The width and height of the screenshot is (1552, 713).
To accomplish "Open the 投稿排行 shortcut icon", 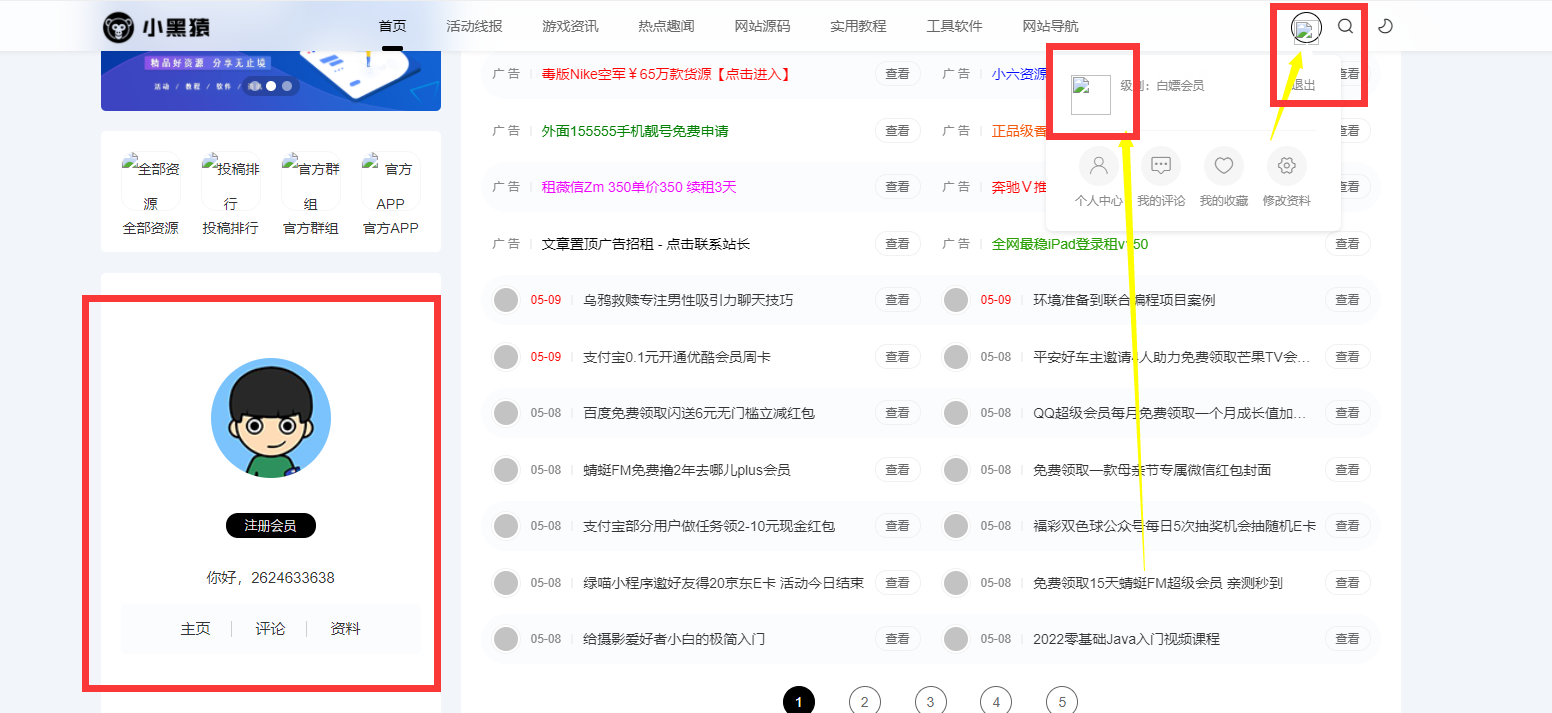I will 231,181.
